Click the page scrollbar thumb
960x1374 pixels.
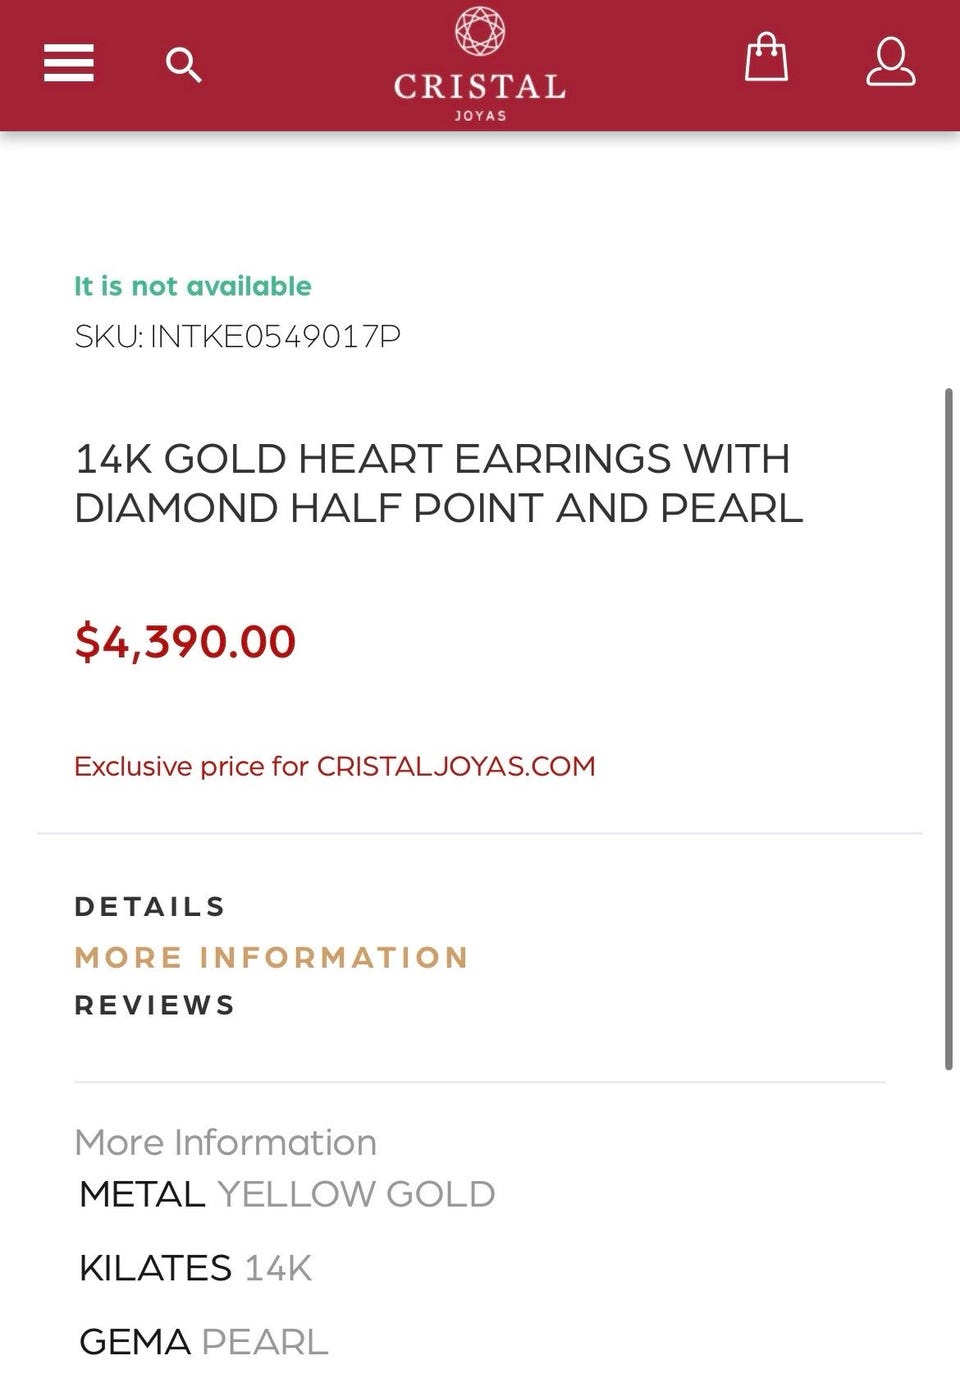(x=949, y=729)
